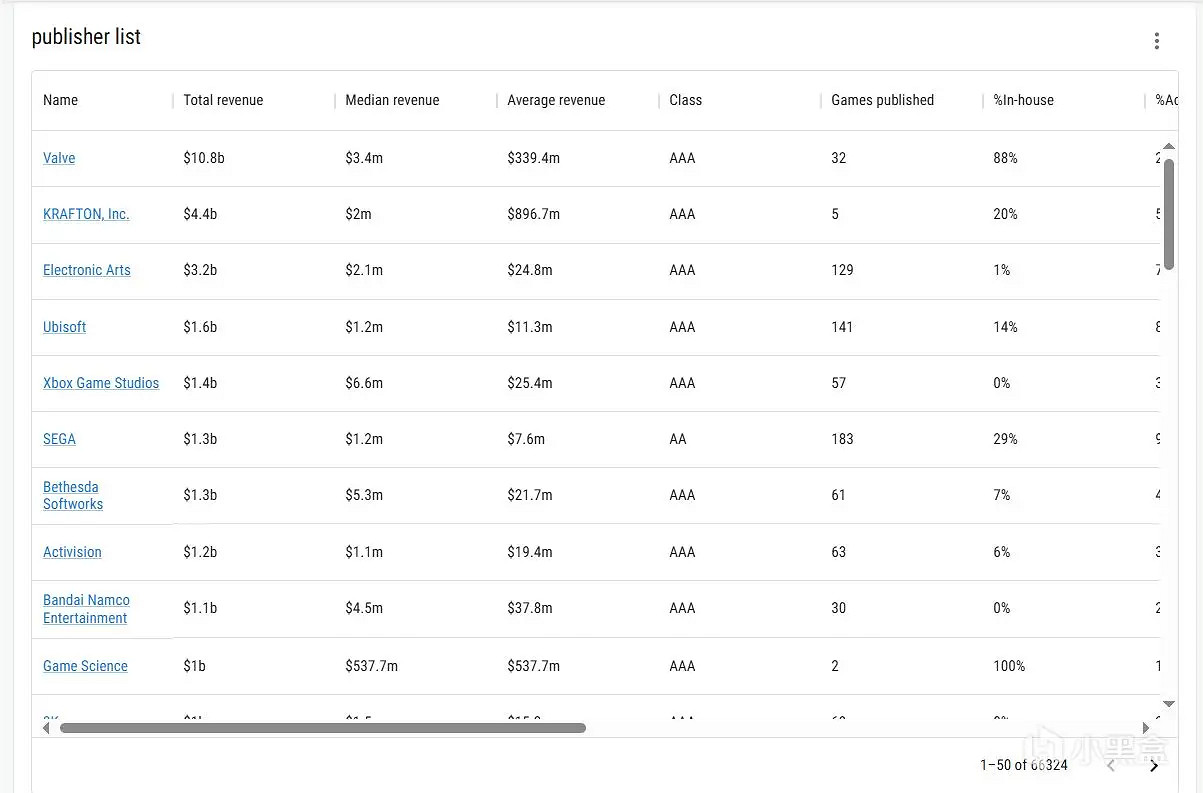Open the Electronic Arts link
Viewport: 1203px width, 793px height.
(87, 270)
